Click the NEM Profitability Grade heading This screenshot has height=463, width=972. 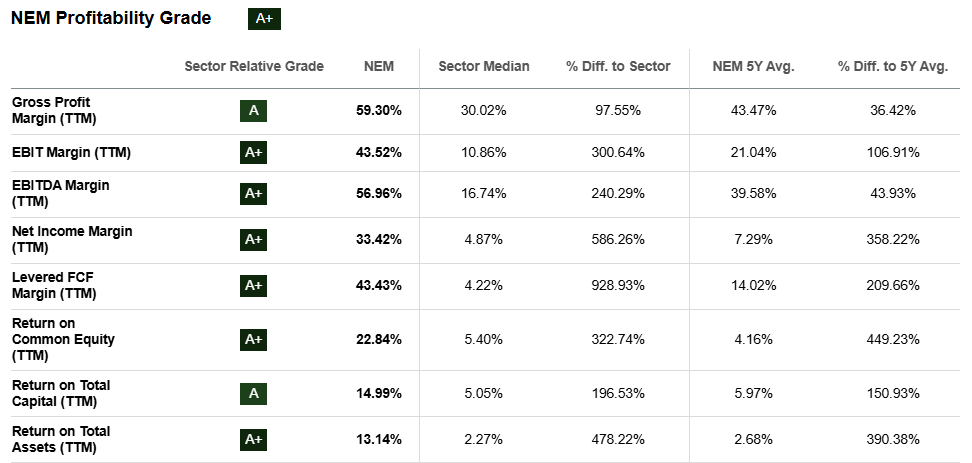[111, 18]
